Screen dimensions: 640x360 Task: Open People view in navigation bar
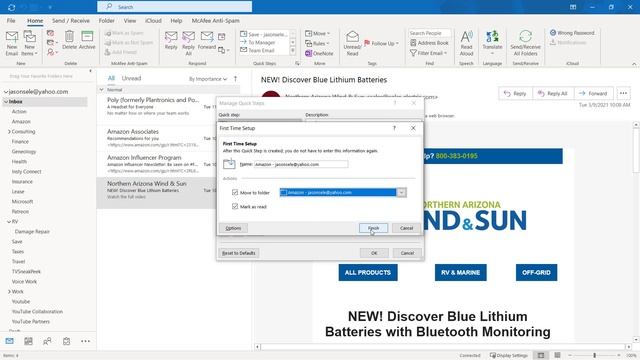point(47,341)
